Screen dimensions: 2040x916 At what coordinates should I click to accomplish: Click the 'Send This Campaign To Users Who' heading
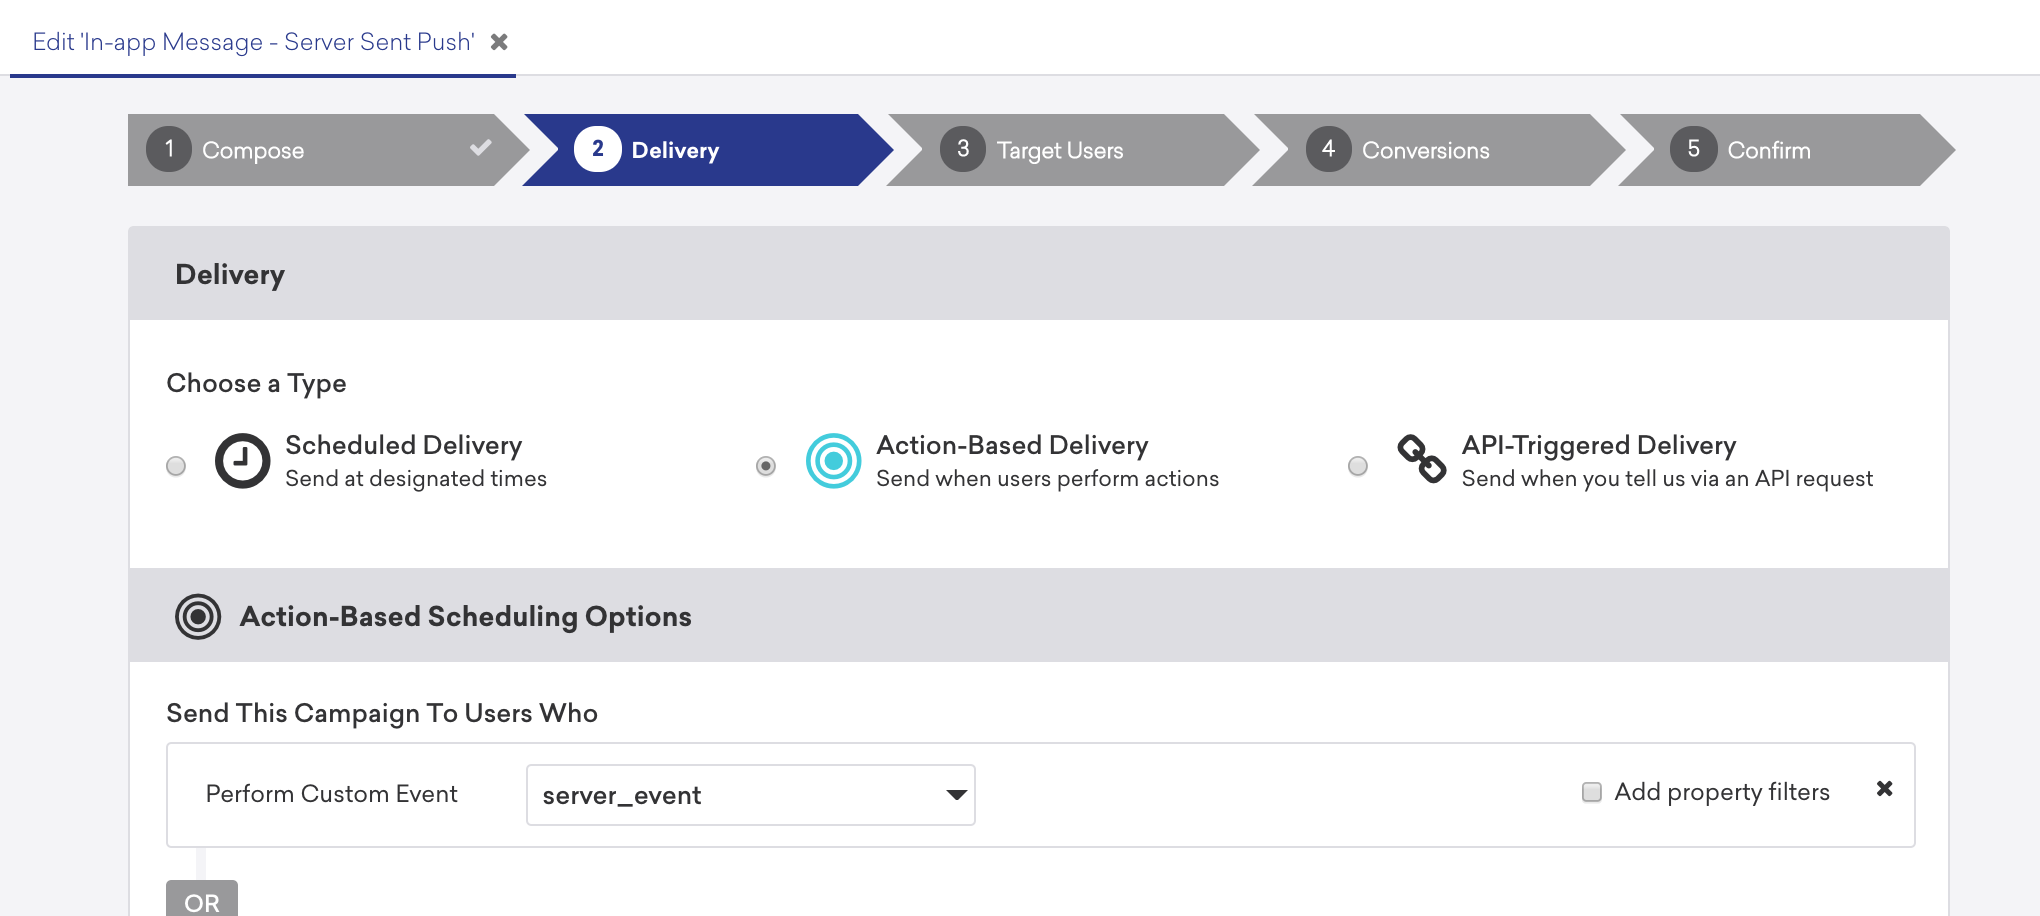382,713
